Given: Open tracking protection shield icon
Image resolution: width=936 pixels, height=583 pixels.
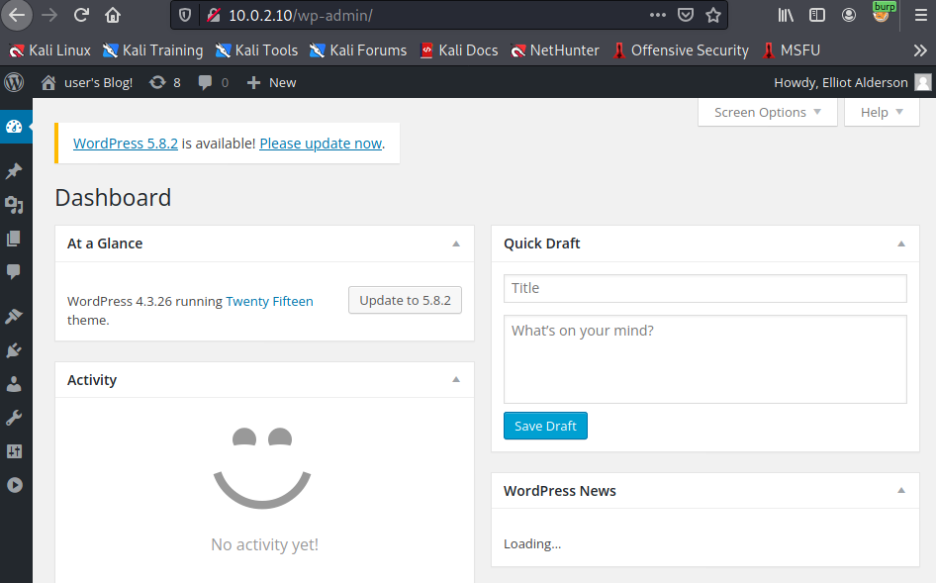Looking at the screenshot, I should pyautogui.click(x=185, y=15).
